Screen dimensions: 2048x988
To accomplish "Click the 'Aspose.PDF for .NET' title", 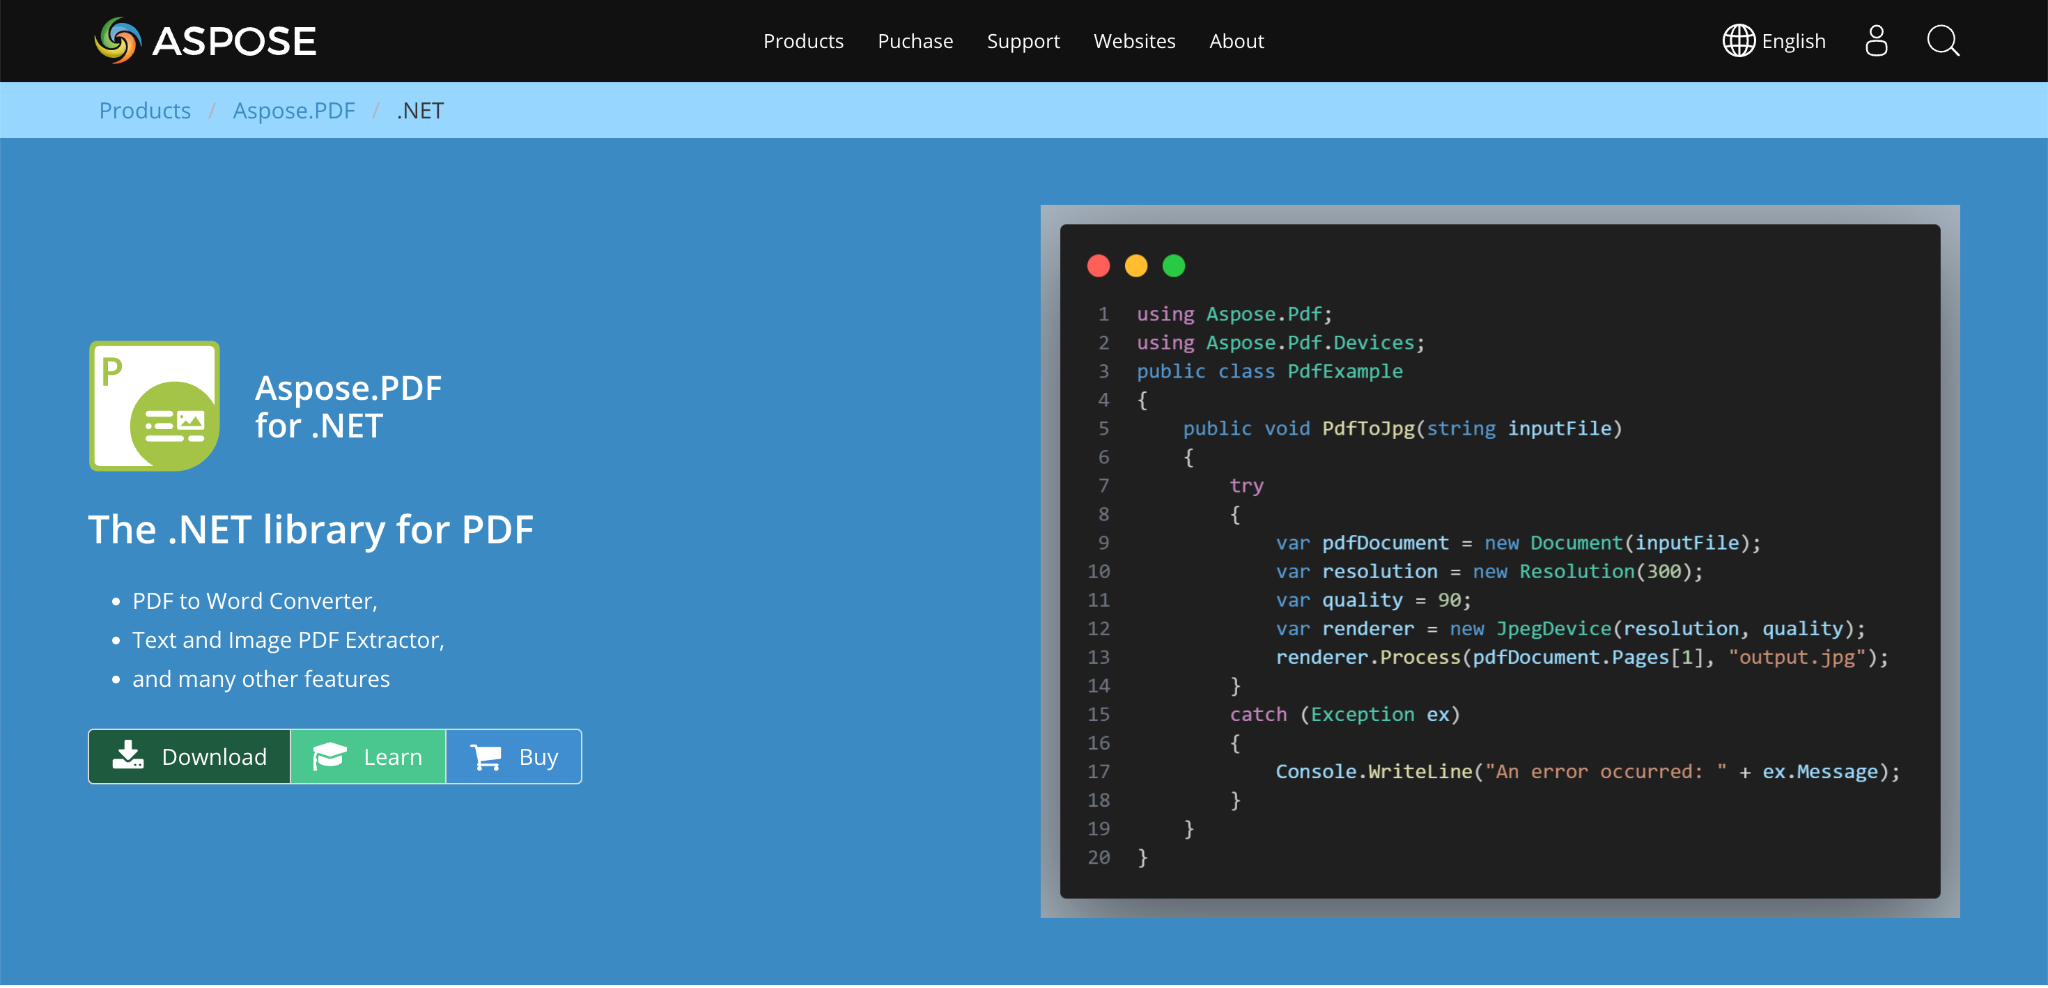I will [x=348, y=407].
